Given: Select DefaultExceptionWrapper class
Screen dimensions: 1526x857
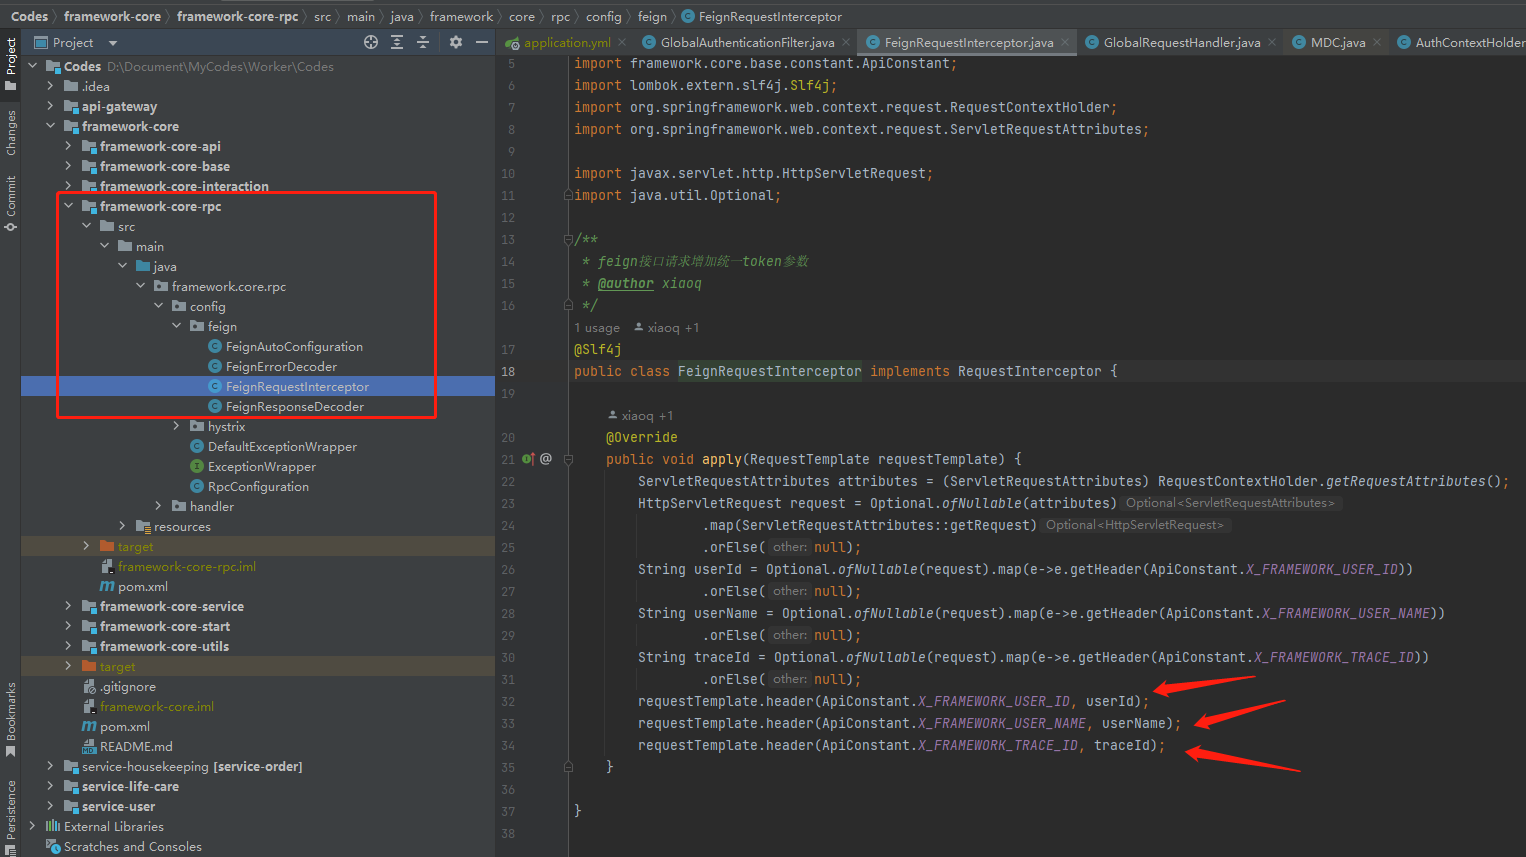Looking at the screenshot, I should (x=282, y=447).
